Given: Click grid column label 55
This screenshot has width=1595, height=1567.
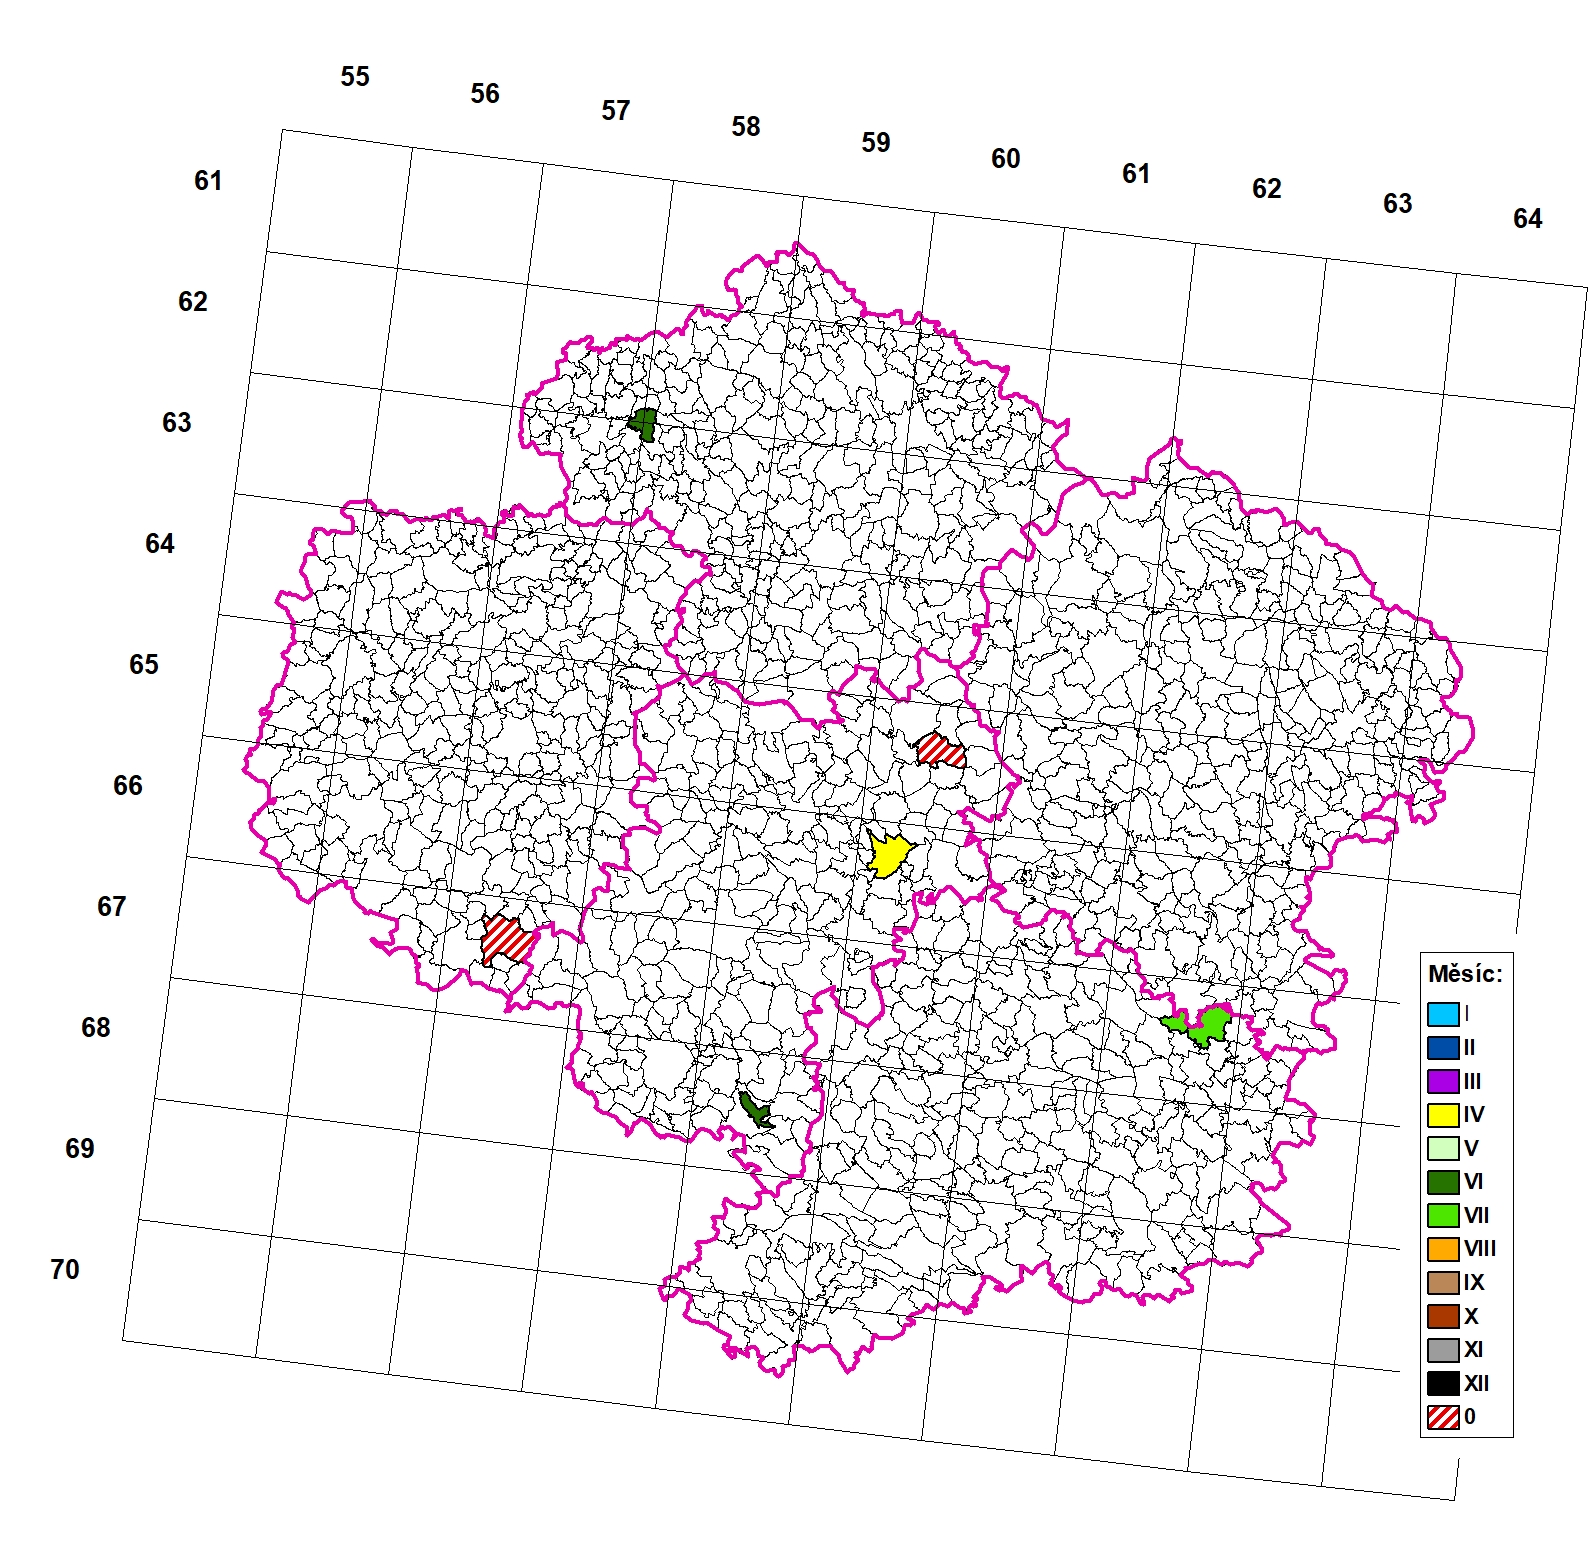Looking at the screenshot, I should (355, 76).
